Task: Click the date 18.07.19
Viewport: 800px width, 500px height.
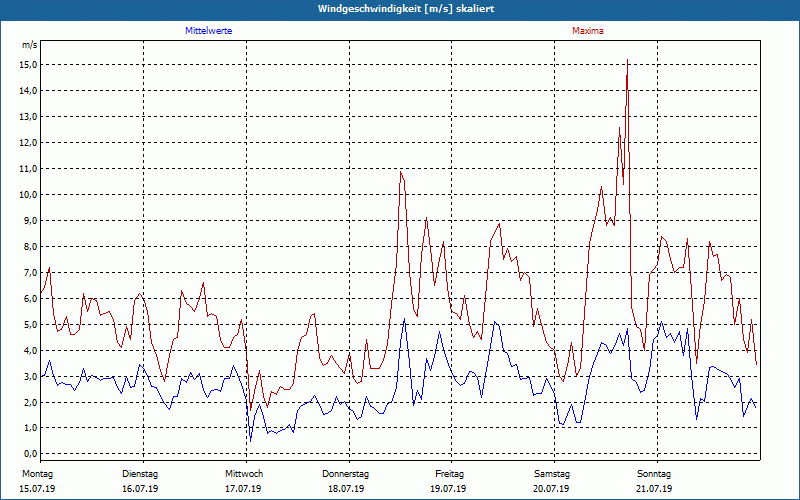Action: pos(346,489)
